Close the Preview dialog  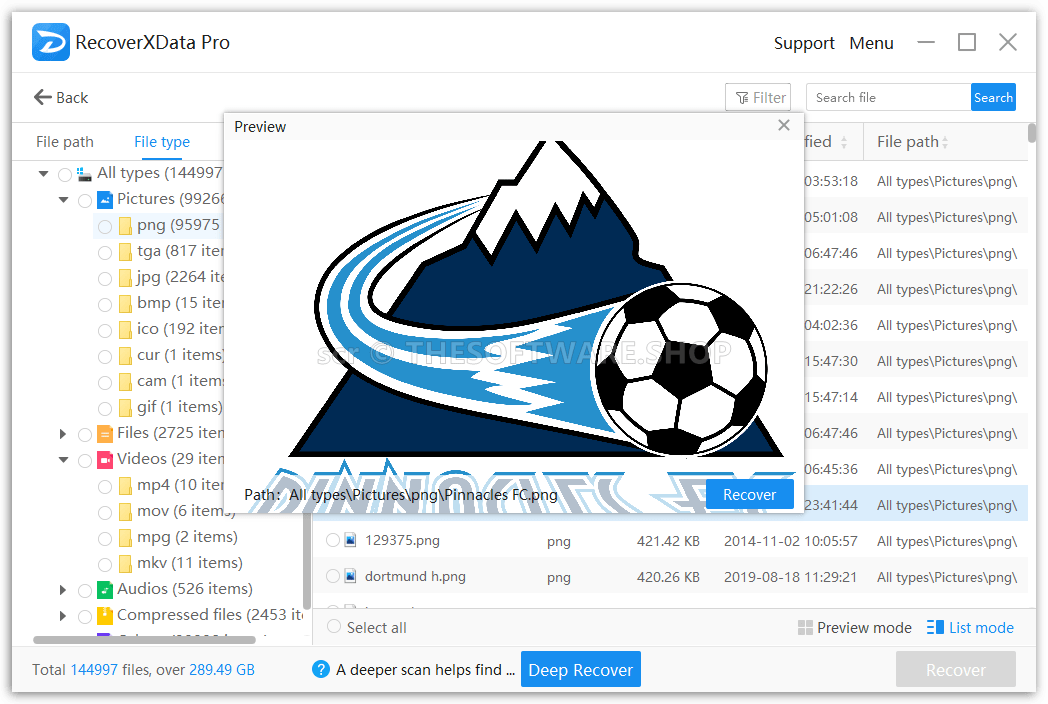784,125
